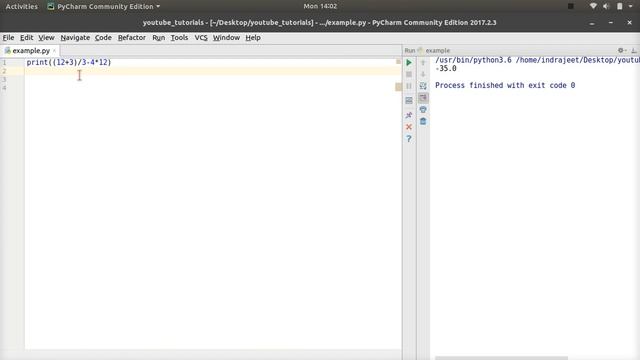Open the View menu
This screenshot has height=360, width=640.
pyautogui.click(x=46, y=38)
